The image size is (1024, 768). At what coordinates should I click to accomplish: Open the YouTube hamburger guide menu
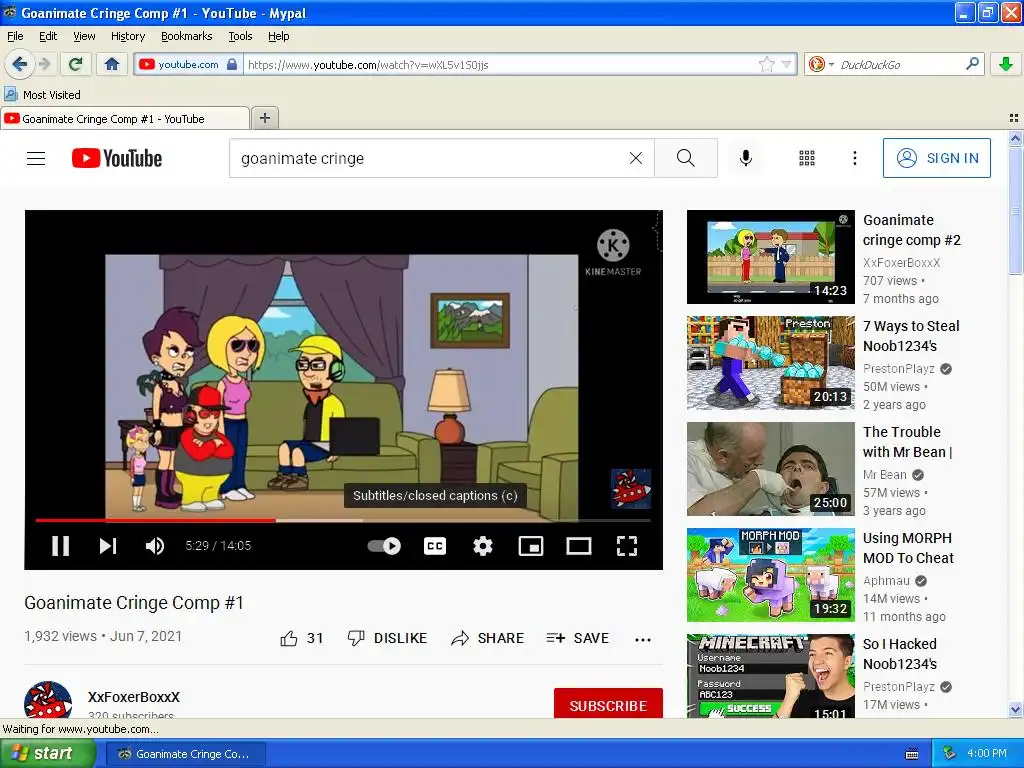36,159
